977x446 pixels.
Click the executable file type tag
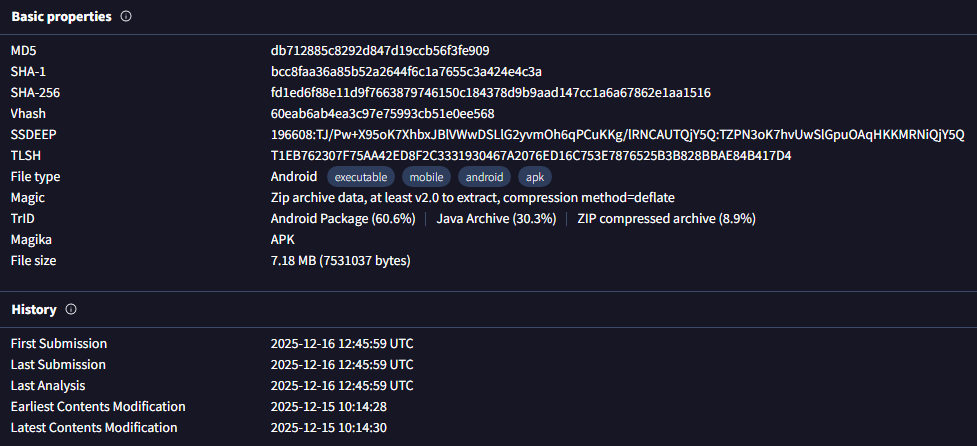click(361, 177)
